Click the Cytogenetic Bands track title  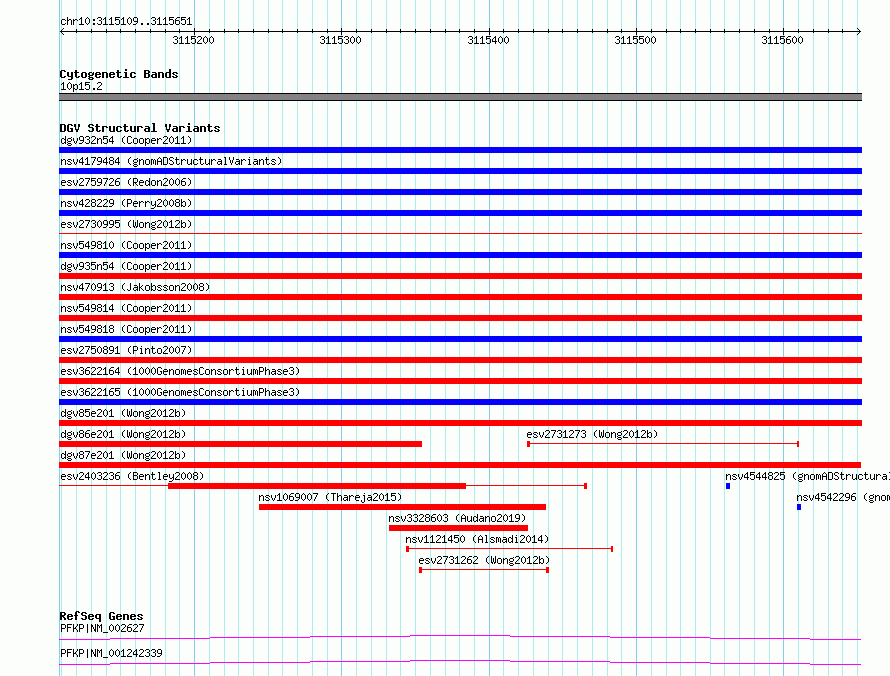click(119, 74)
